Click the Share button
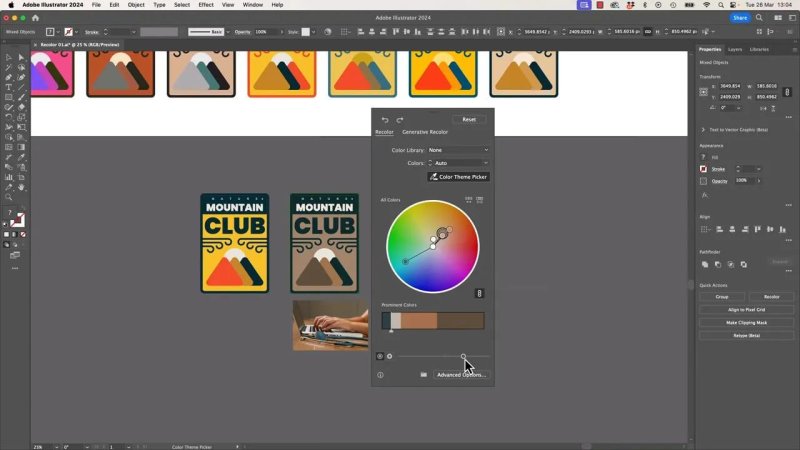800x450 pixels. pos(740,18)
